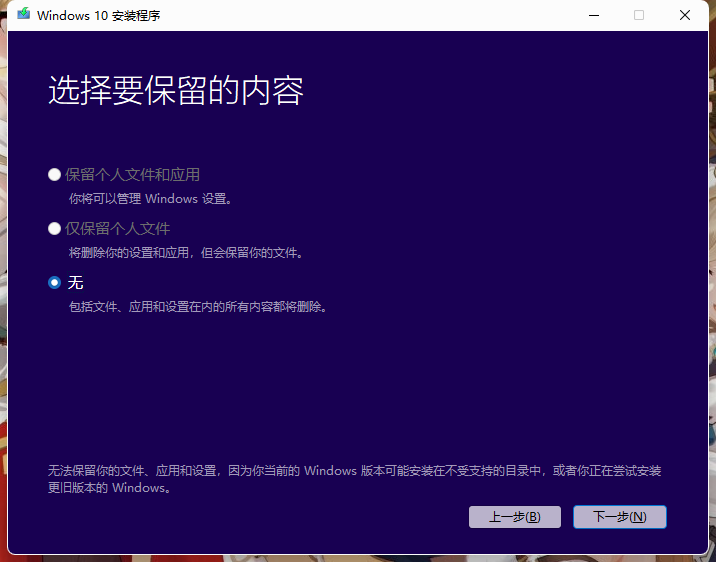Click the Windows 10 安装程序 title text
Screen dimensions: 716x562
98,15
